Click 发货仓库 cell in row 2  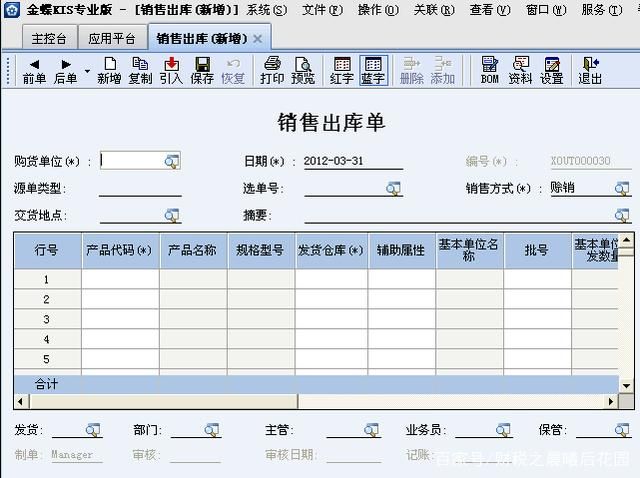pyautogui.click(x=331, y=299)
